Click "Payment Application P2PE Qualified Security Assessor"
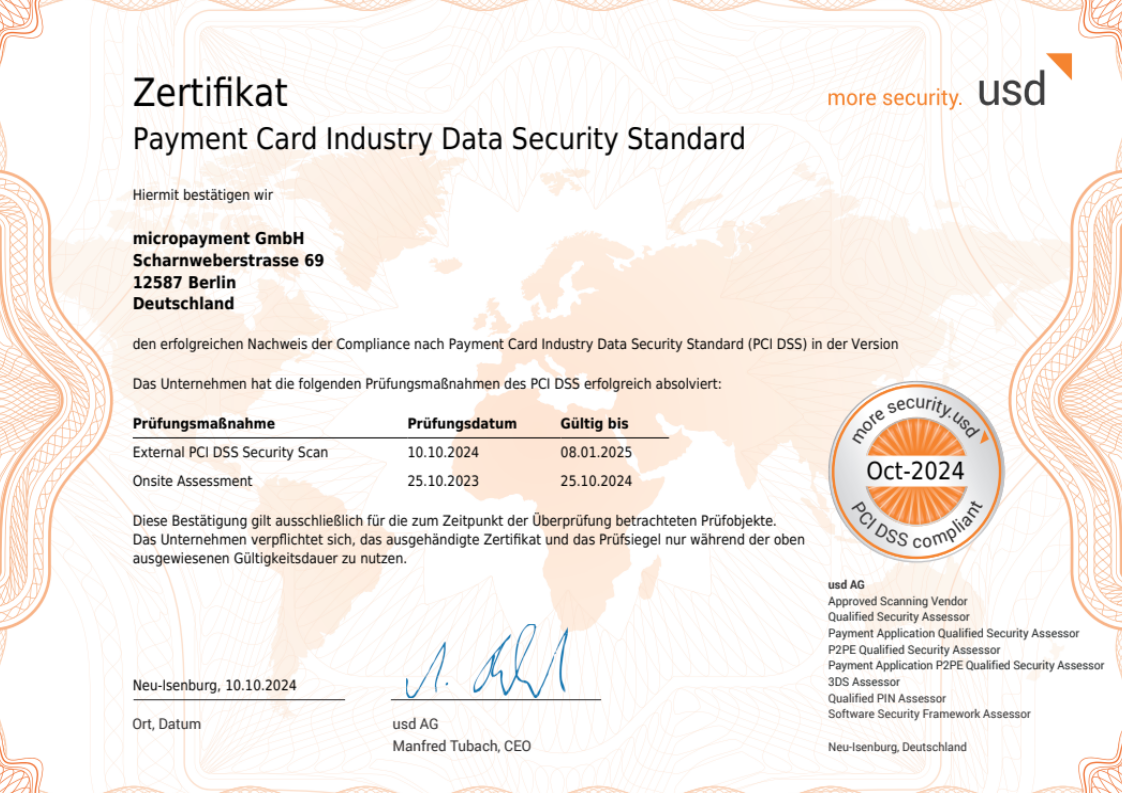 pos(966,666)
